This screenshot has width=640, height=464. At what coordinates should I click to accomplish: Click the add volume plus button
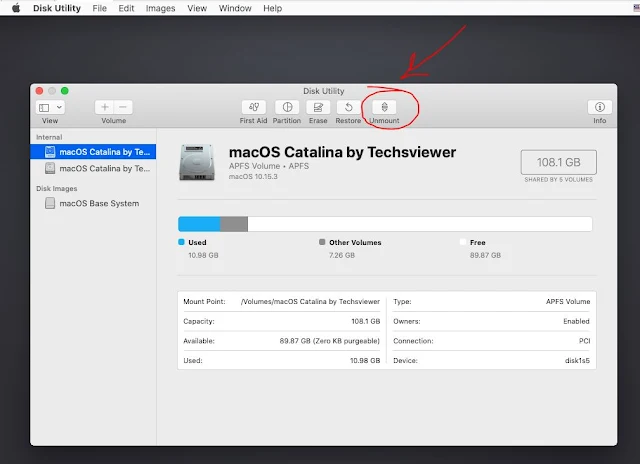(x=104, y=107)
